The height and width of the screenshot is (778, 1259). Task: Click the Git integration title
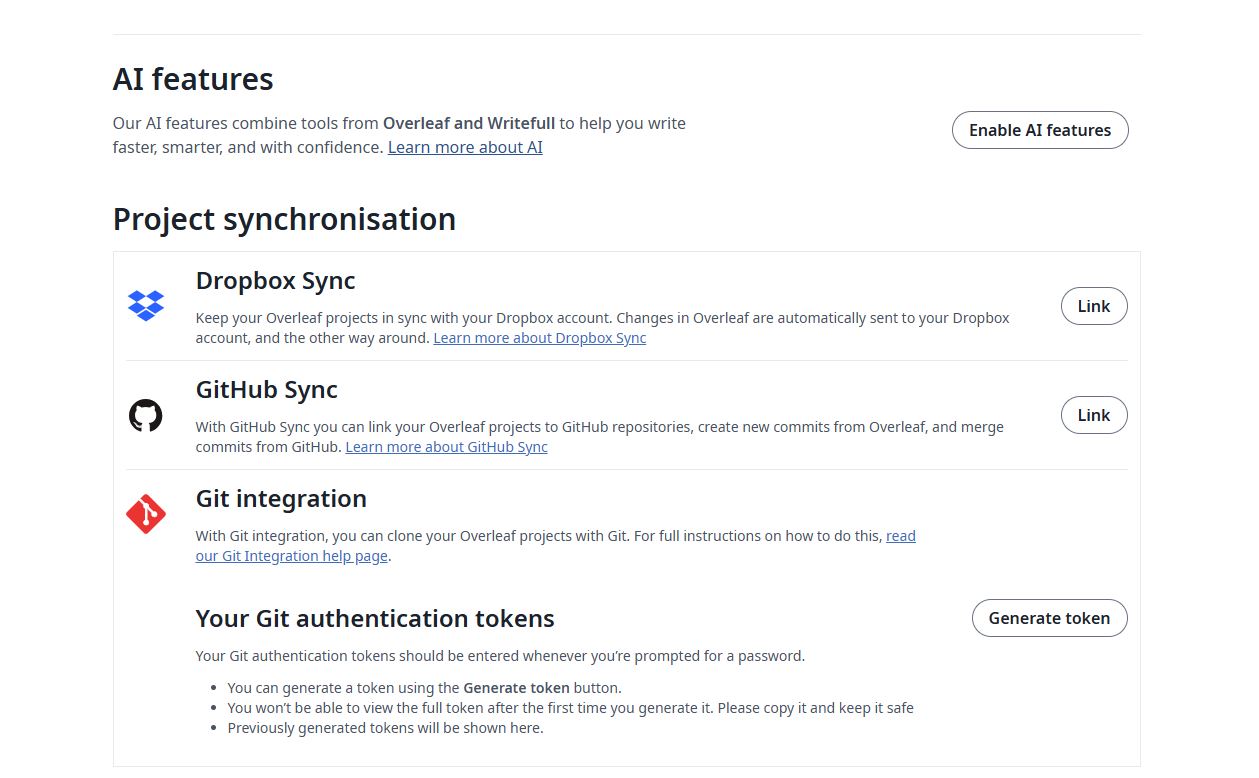tap(281, 499)
